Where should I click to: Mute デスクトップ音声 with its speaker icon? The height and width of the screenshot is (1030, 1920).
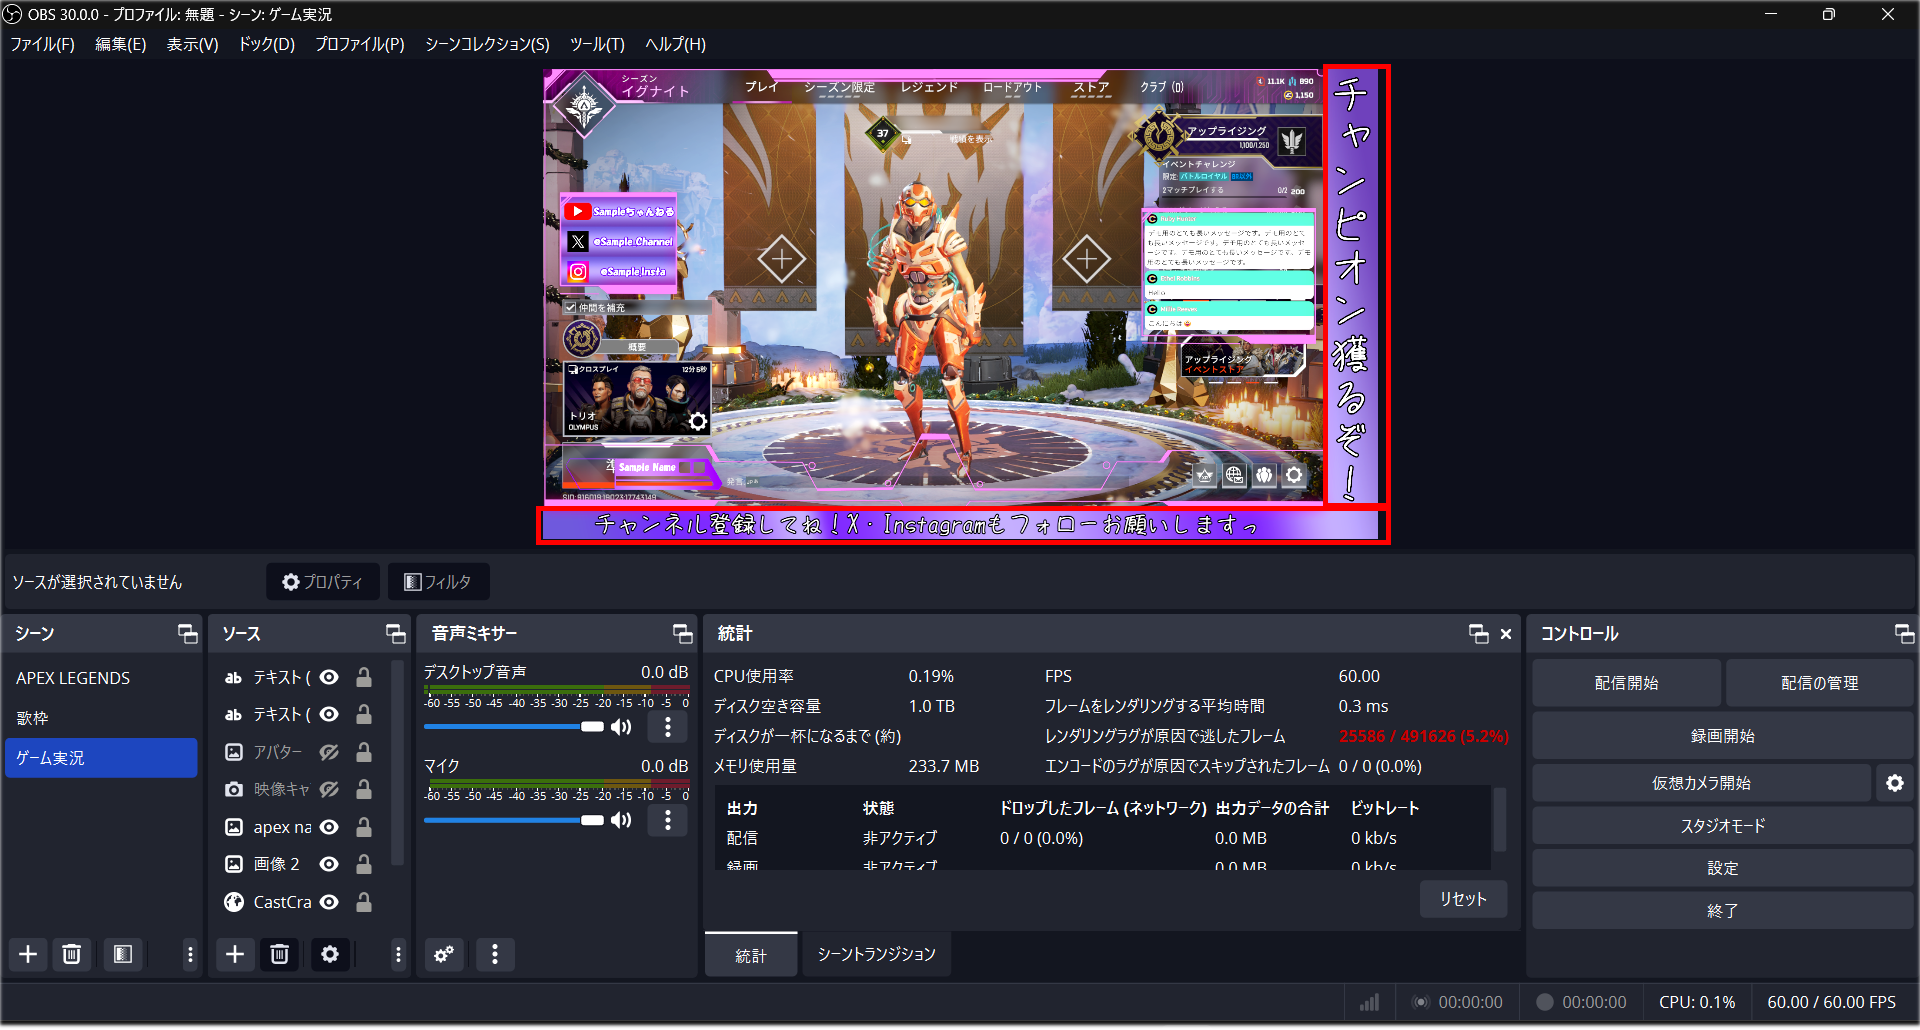621,727
